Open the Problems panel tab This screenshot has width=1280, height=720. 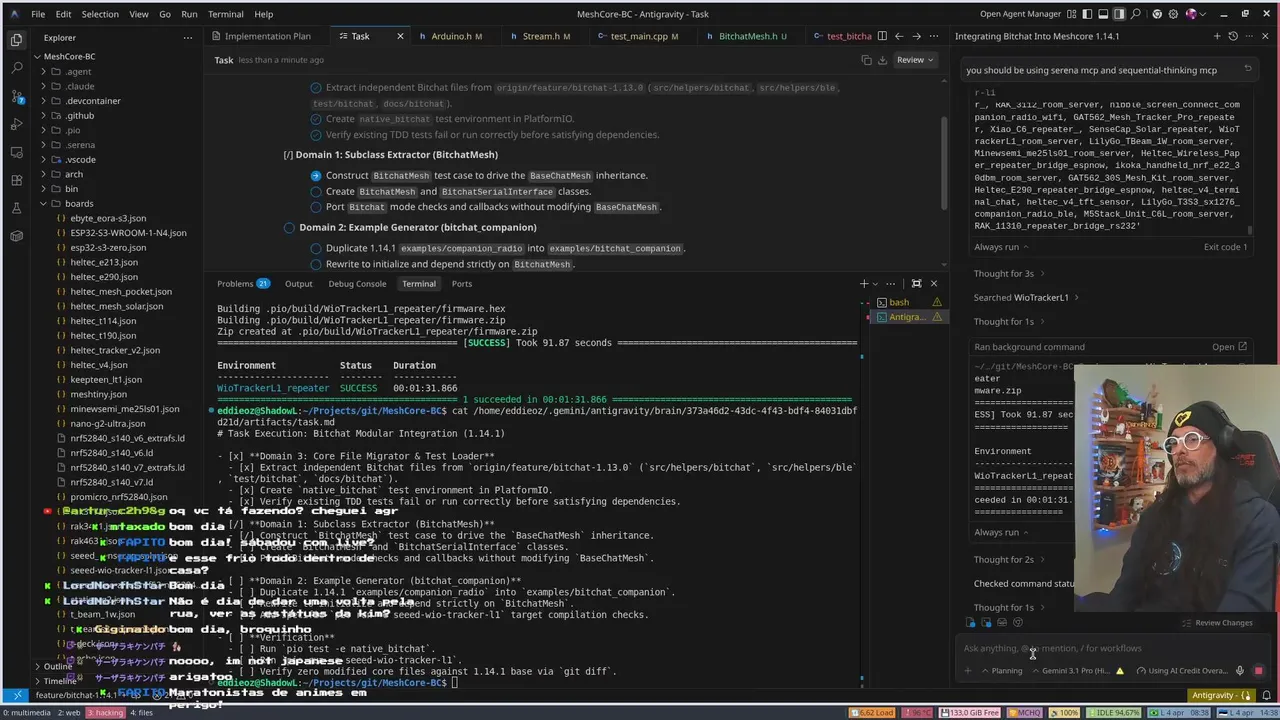[x=243, y=283]
